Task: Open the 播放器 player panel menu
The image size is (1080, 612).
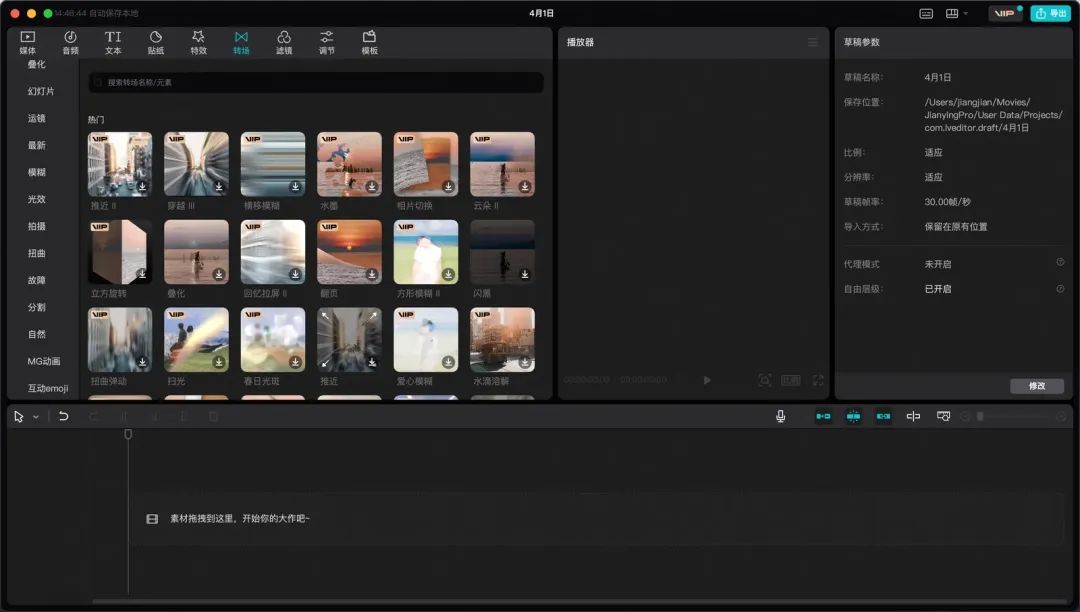Action: point(813,42)
